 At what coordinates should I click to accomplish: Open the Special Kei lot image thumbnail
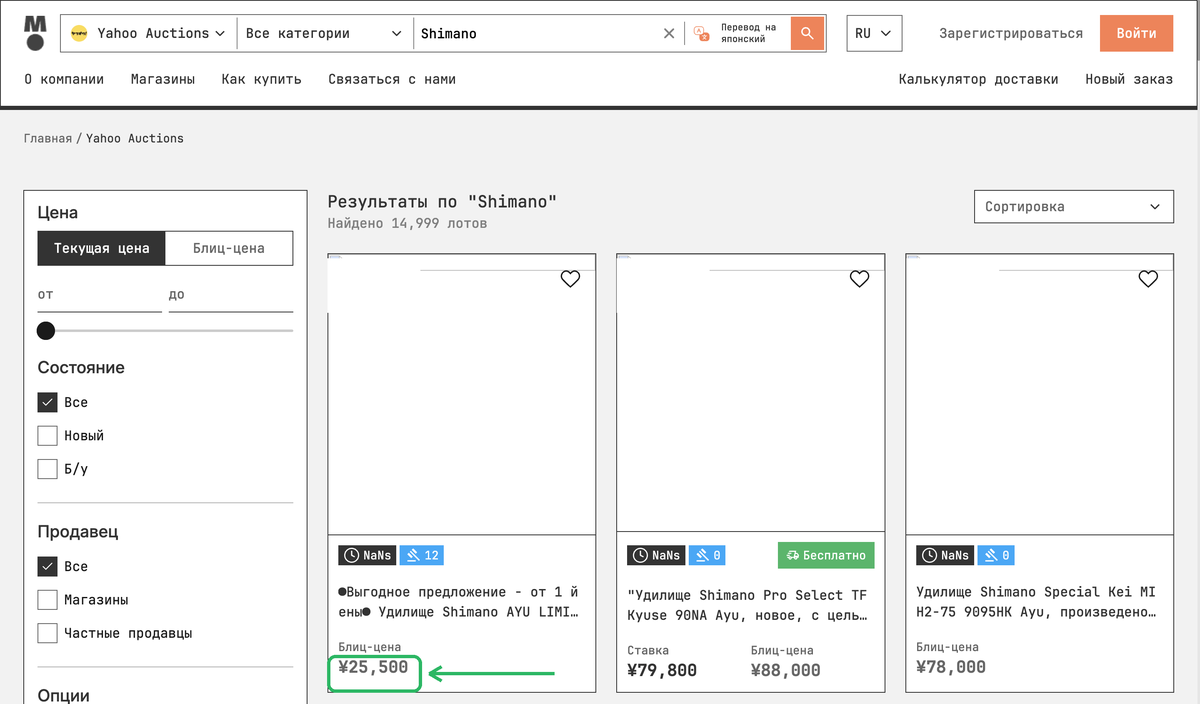pyautogui.click(x=1040, y=394)
